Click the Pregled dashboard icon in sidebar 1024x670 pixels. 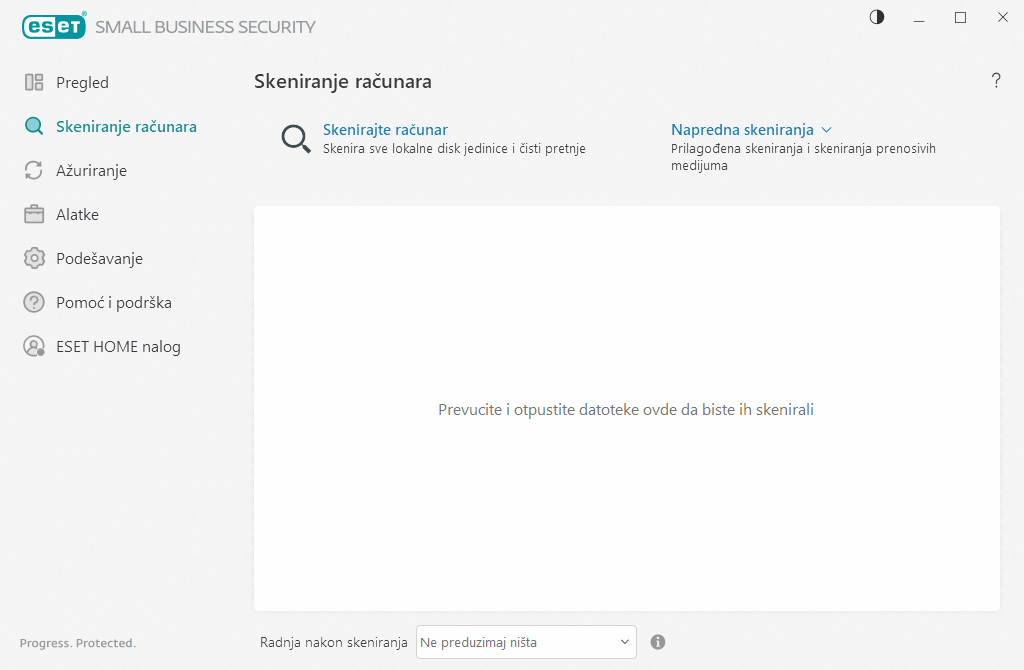click(x=34, y=83)
